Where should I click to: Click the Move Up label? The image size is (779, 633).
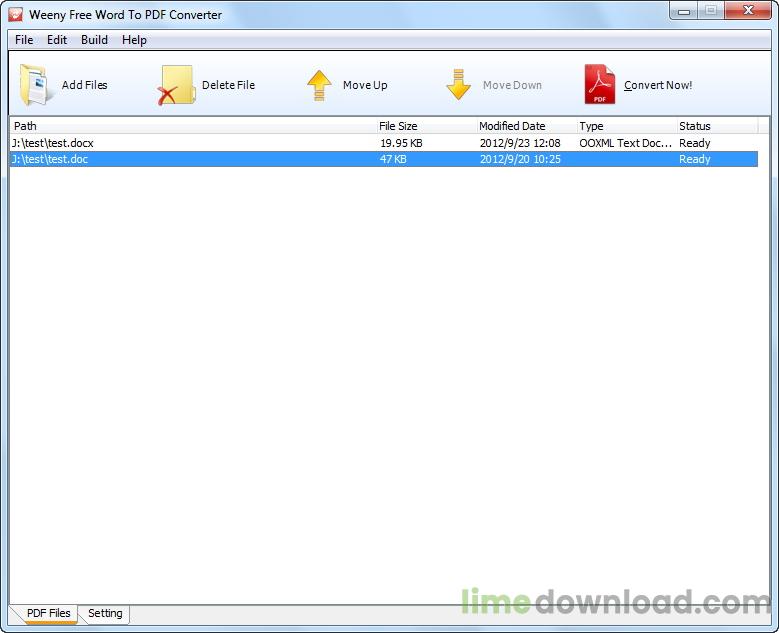pos(365,85)
